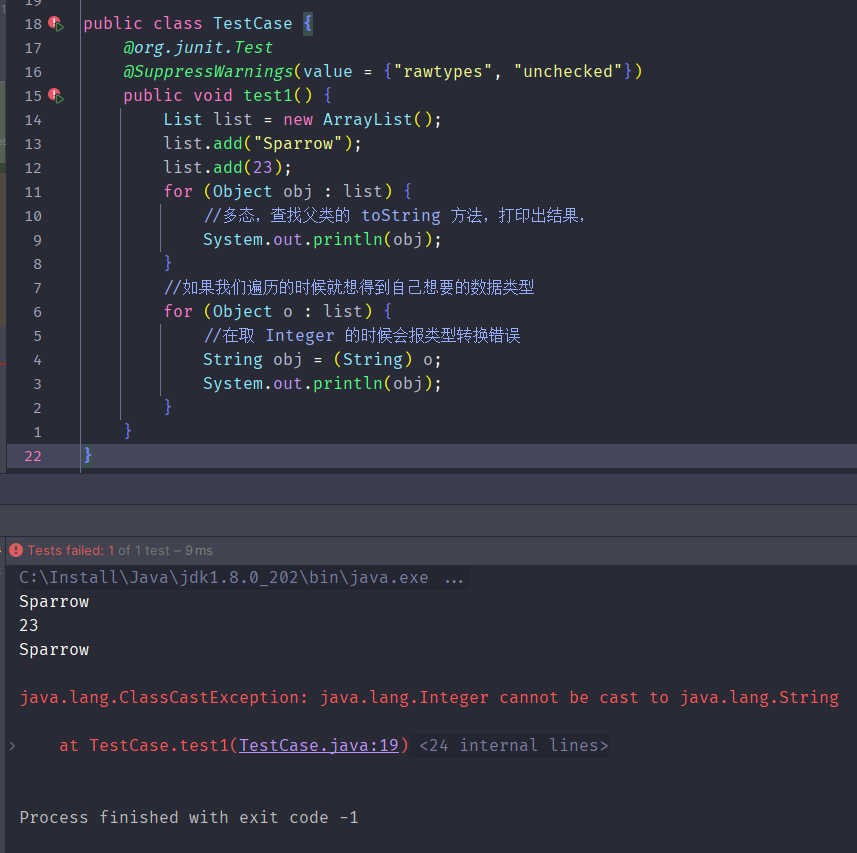Image resolution: width=857 pixels, height=853 pixels.
Task: Click the ArrayList constructor call
Action: point(367,119)
